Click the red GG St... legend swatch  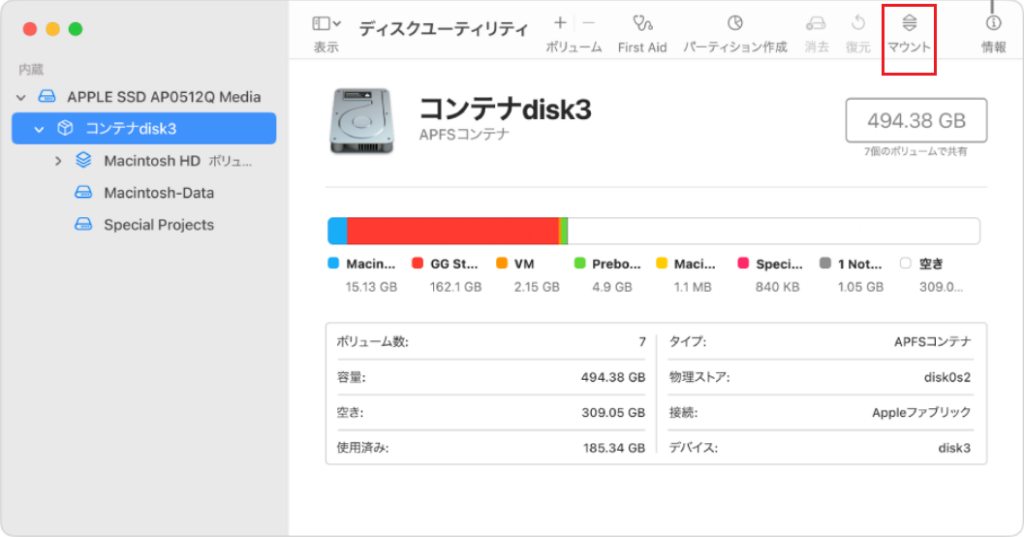pyautogui.click(x=417, y=263)
